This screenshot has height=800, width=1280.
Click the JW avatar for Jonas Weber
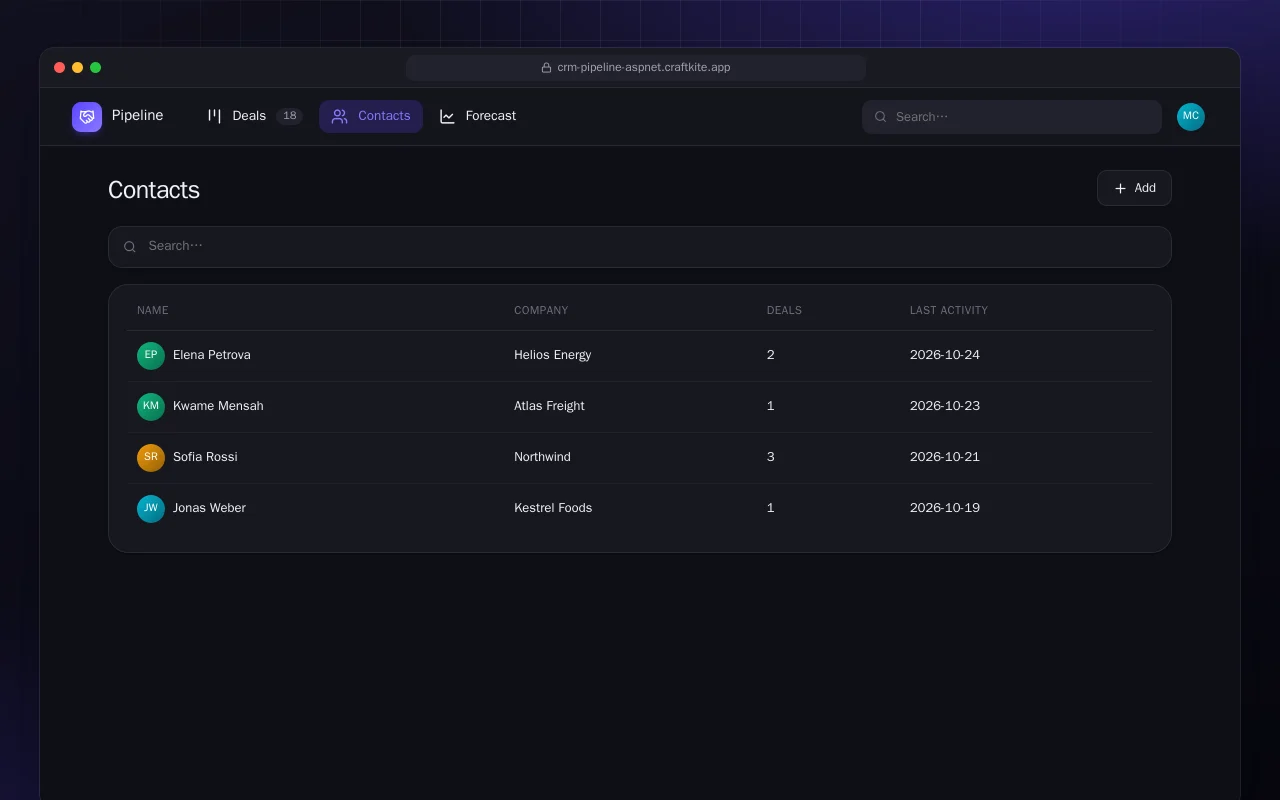click(151, 509)
